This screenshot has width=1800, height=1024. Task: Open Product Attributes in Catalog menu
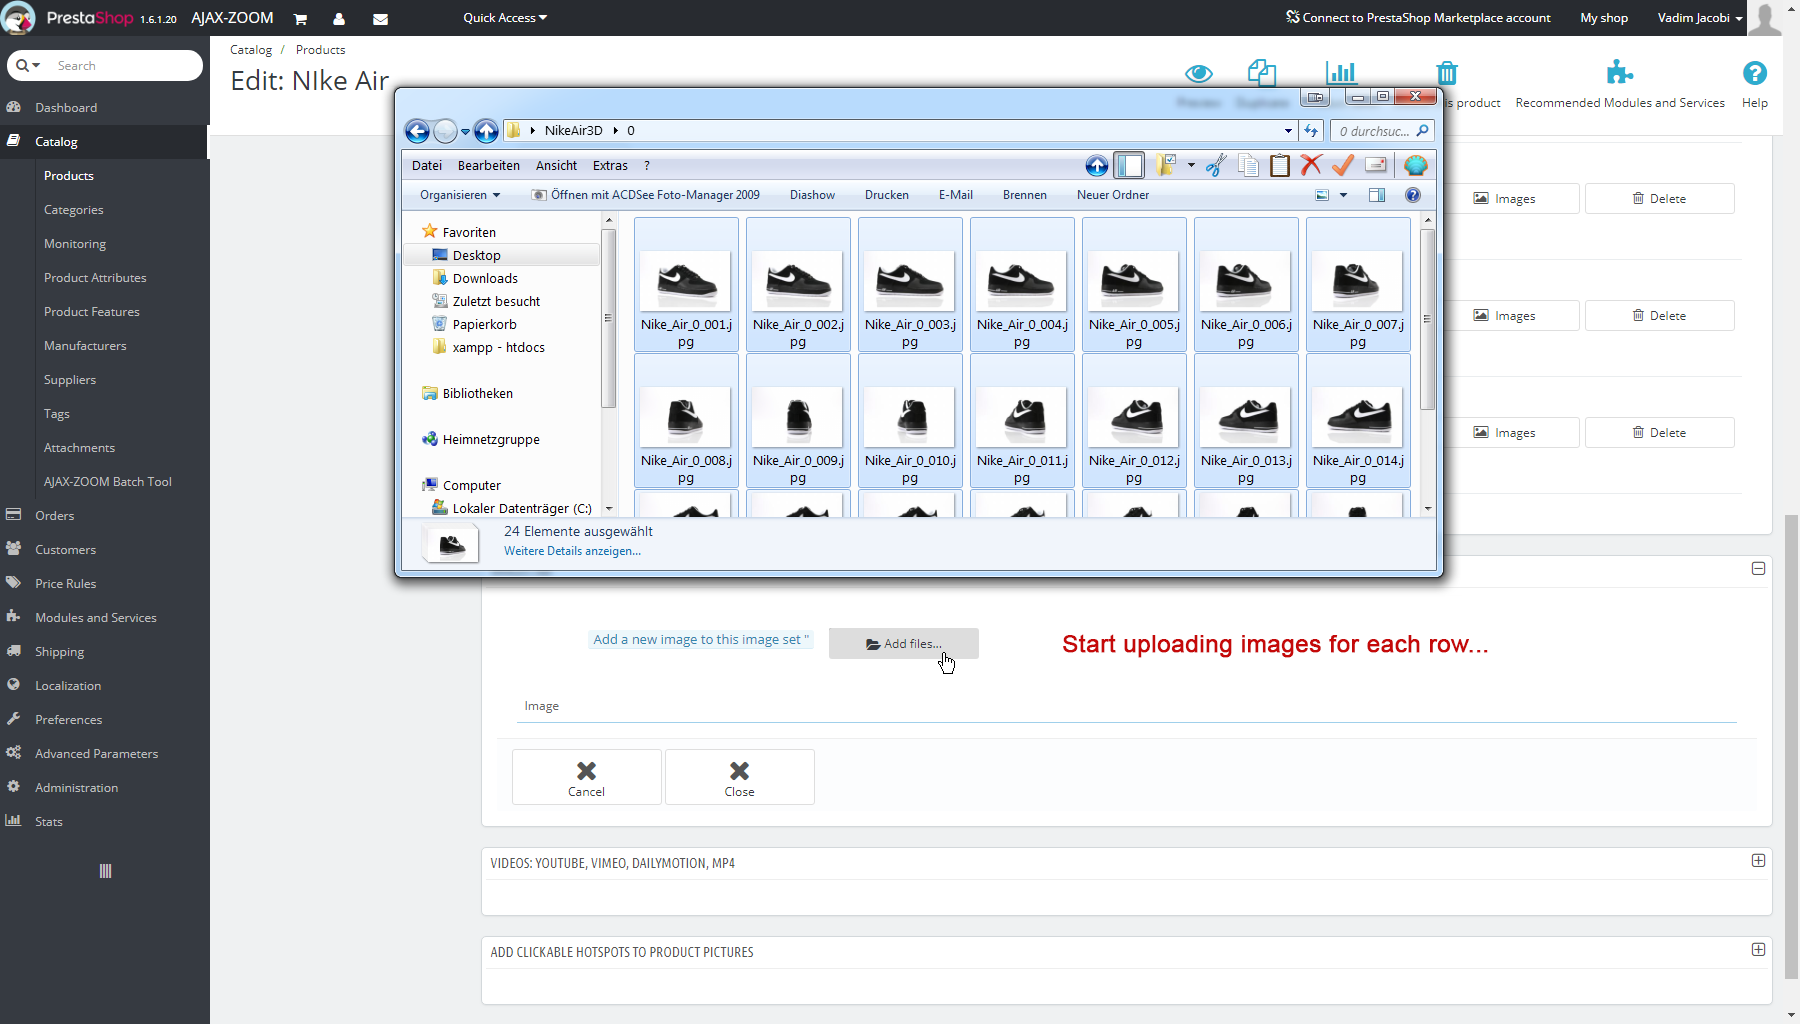pos(95,278)
